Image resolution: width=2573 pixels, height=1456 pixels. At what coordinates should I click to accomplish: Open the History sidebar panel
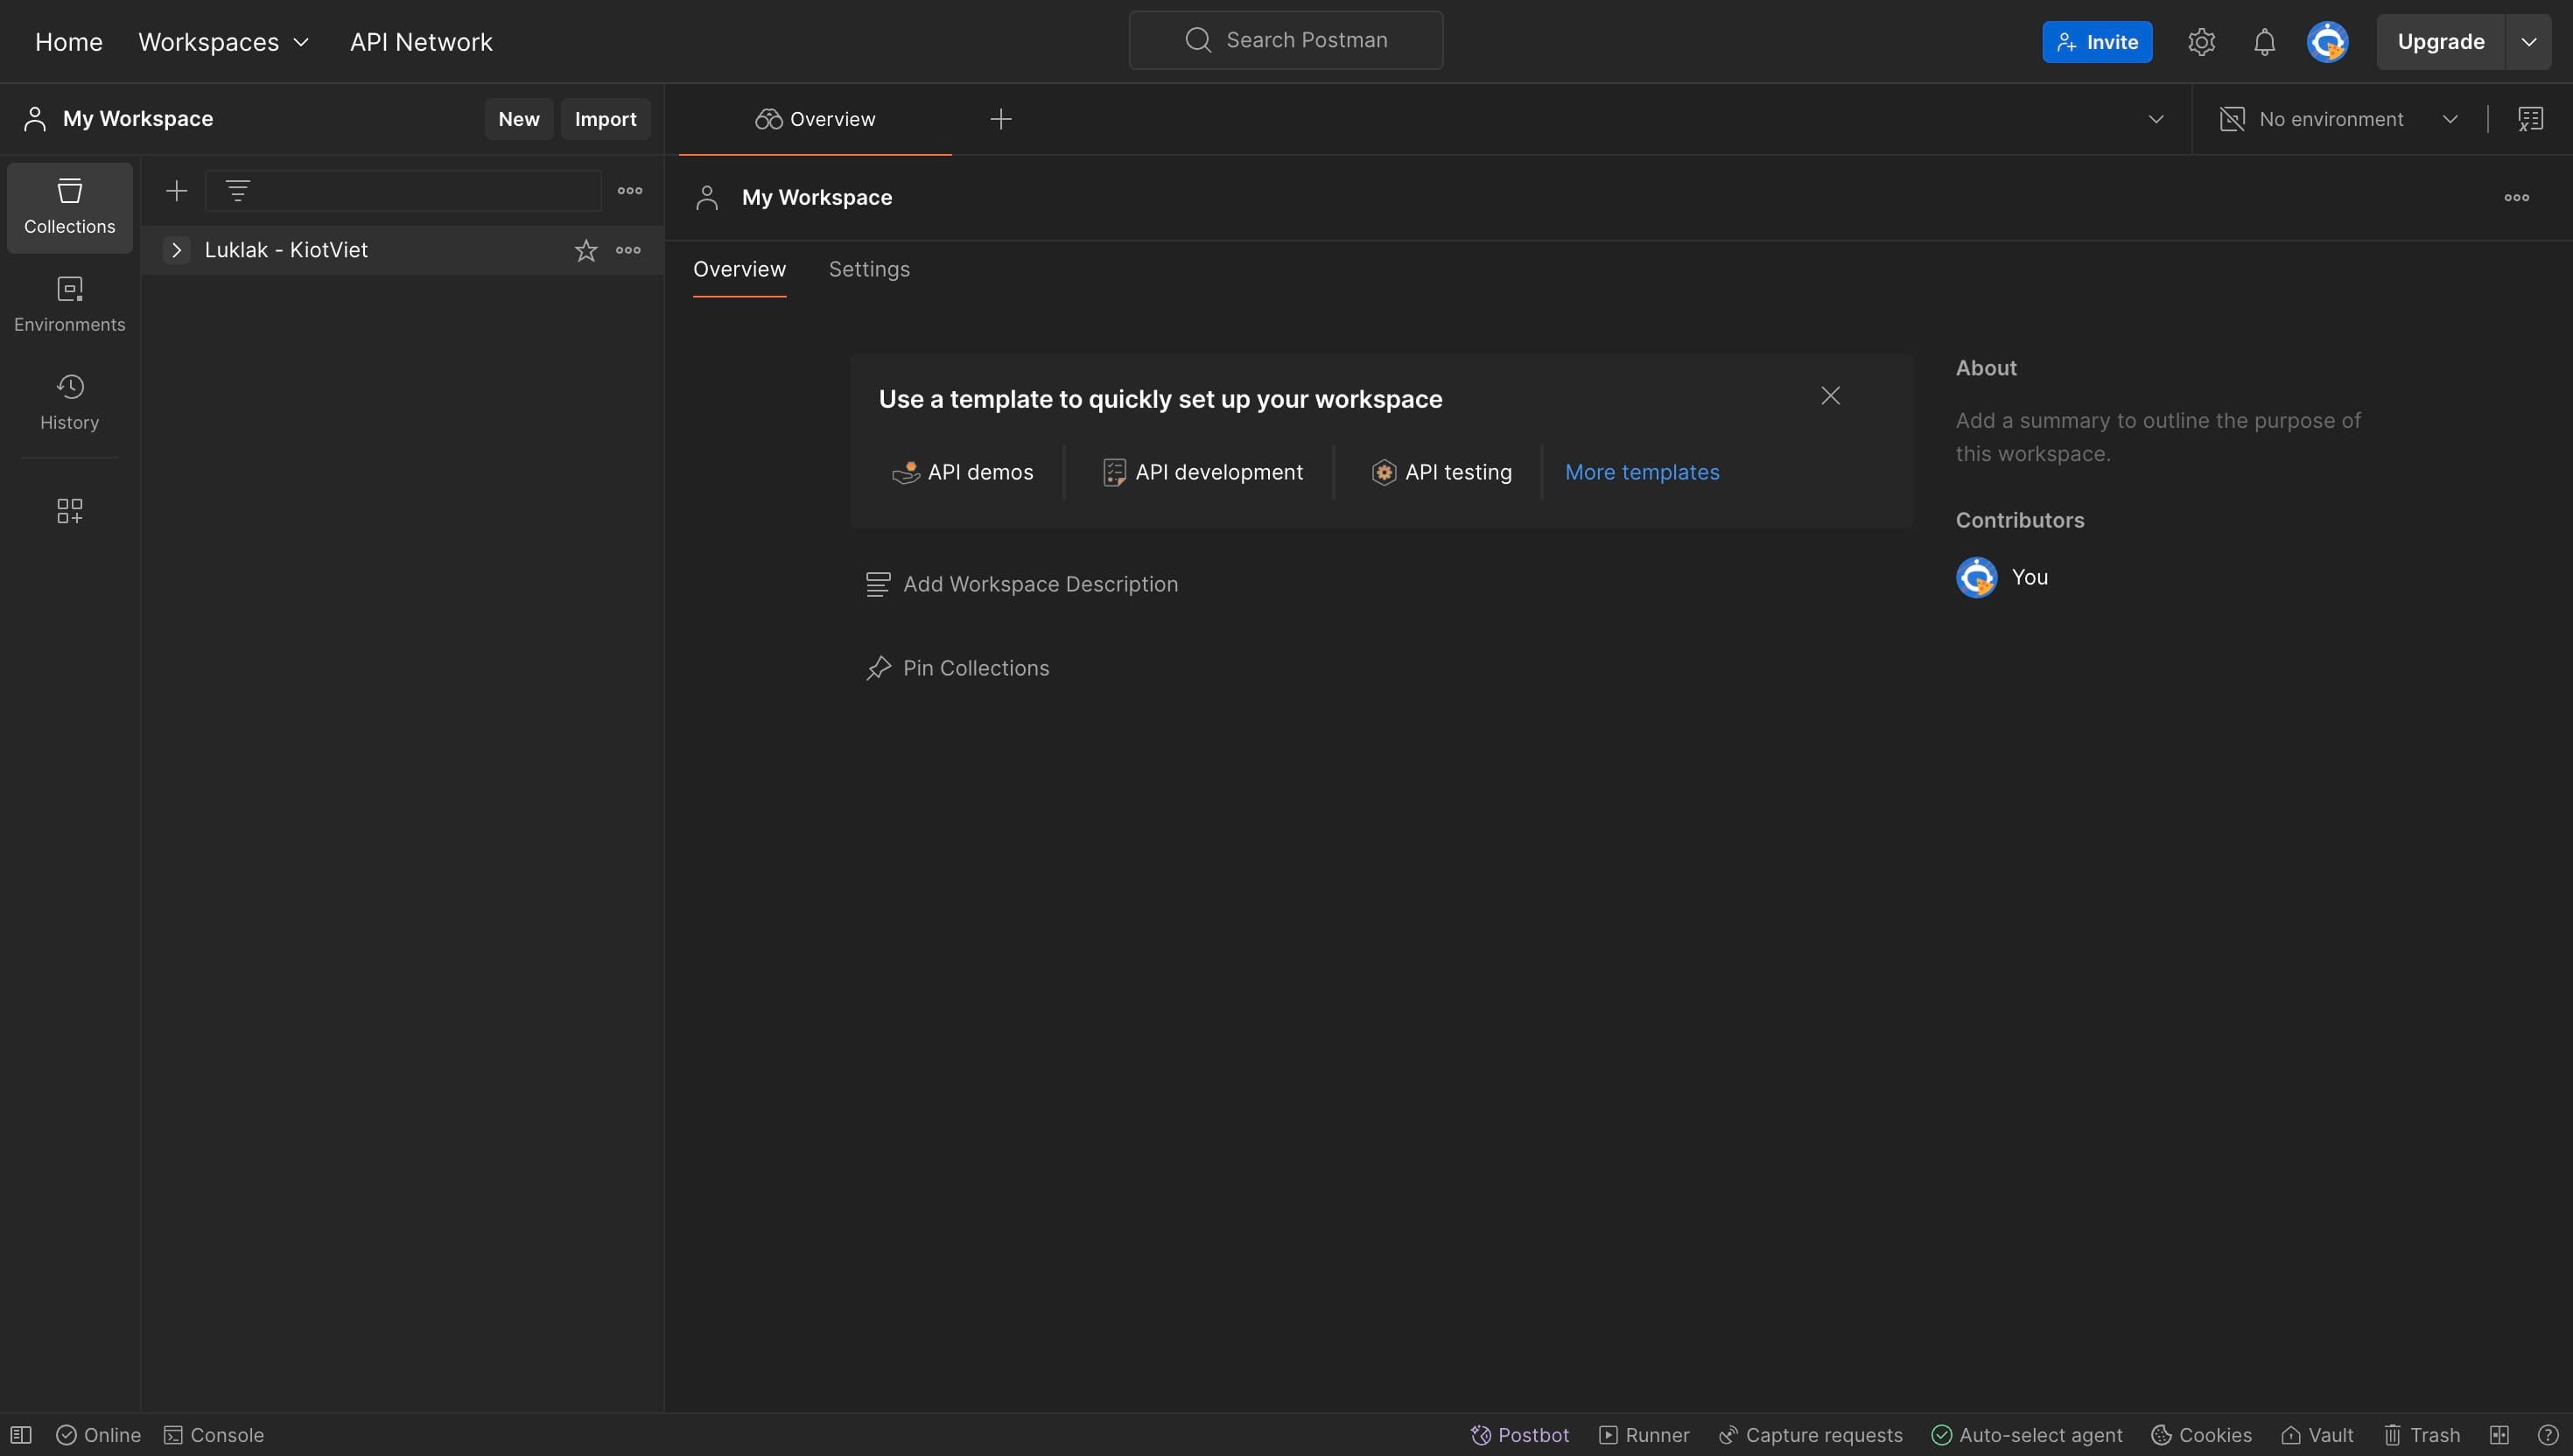(69, 402)
